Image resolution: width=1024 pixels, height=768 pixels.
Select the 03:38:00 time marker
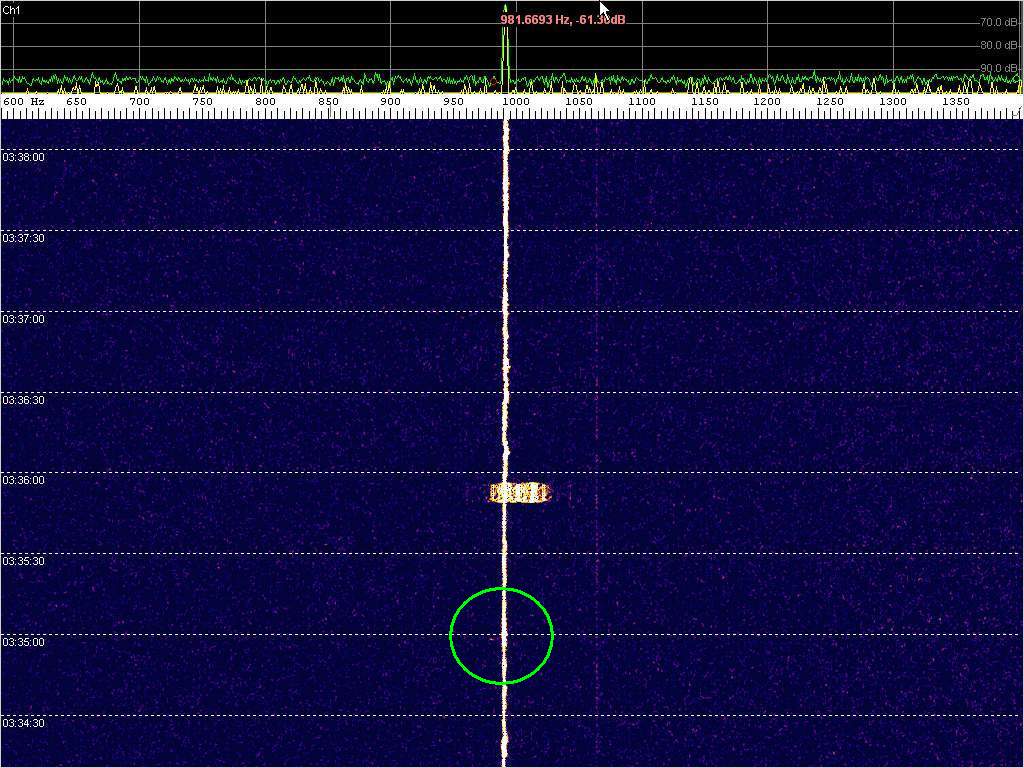[x=24, y=157]
